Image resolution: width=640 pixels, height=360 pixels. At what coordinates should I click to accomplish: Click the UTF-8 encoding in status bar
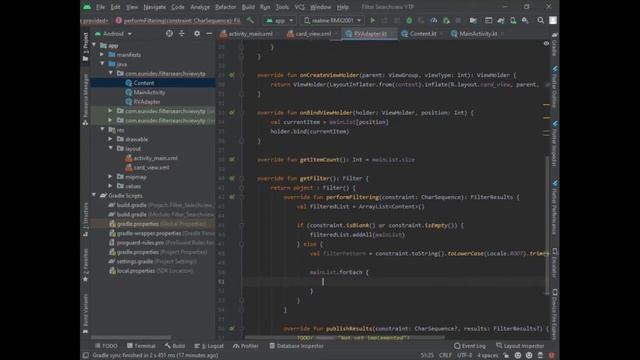(x=464, y=356)
